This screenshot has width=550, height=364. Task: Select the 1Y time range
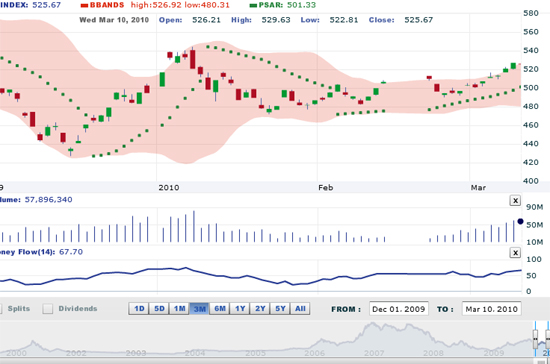click(x=240, y=309)
